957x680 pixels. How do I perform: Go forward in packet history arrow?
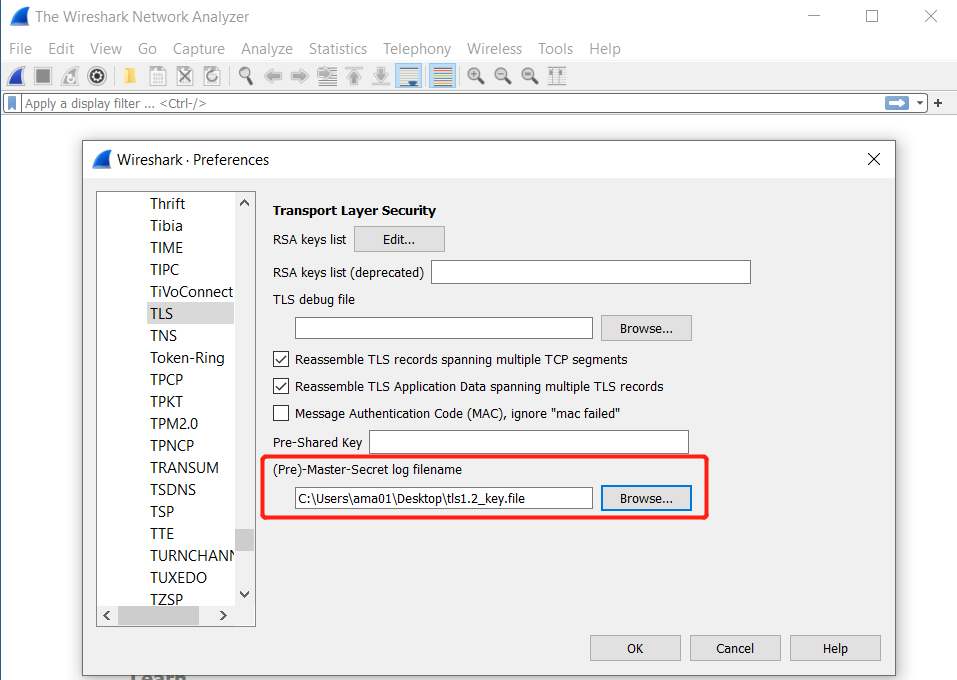coord(300,76)
